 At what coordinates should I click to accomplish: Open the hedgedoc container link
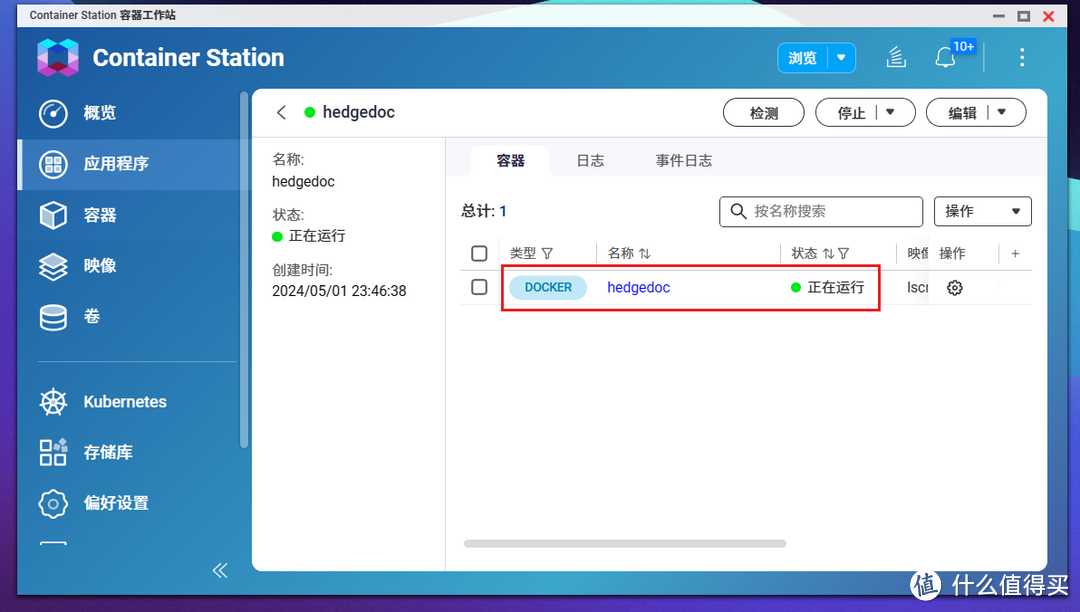[638, 287]
